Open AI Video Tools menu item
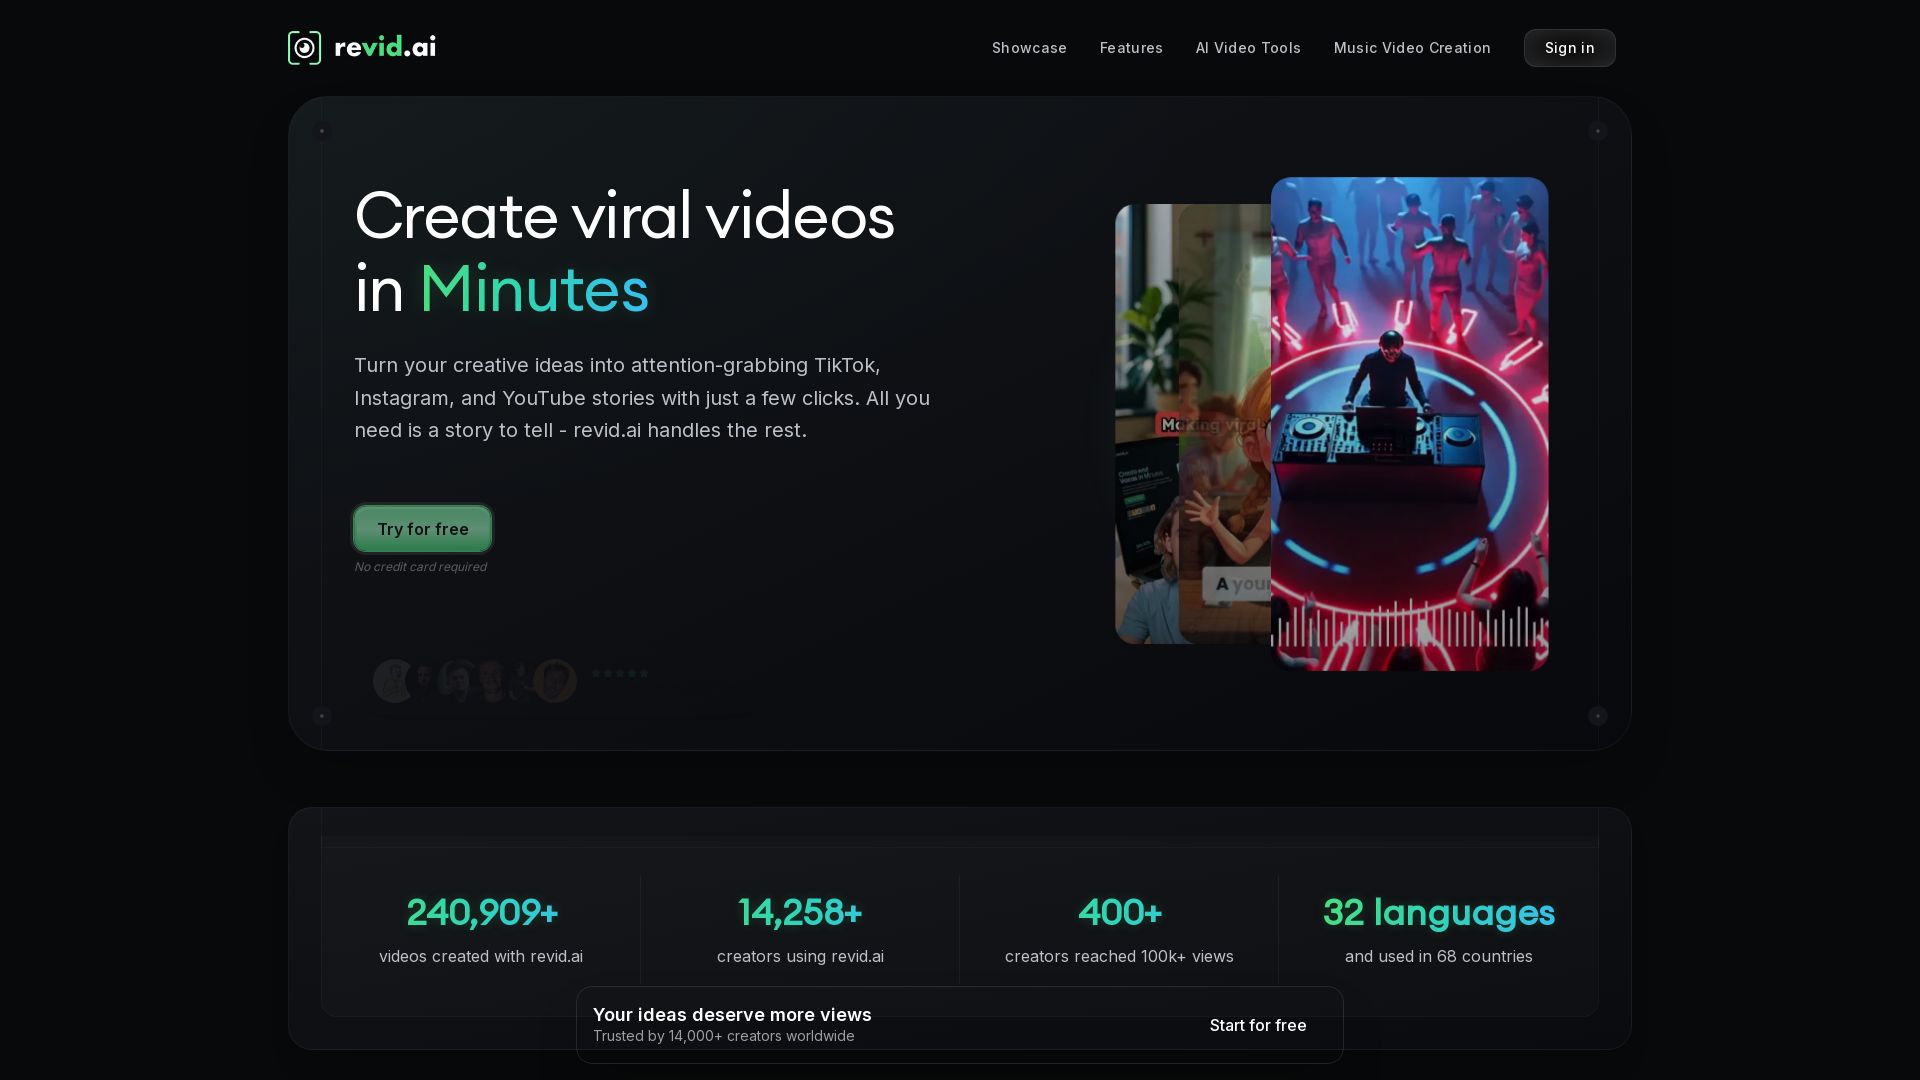1920x1080 pixels. 1248,48
